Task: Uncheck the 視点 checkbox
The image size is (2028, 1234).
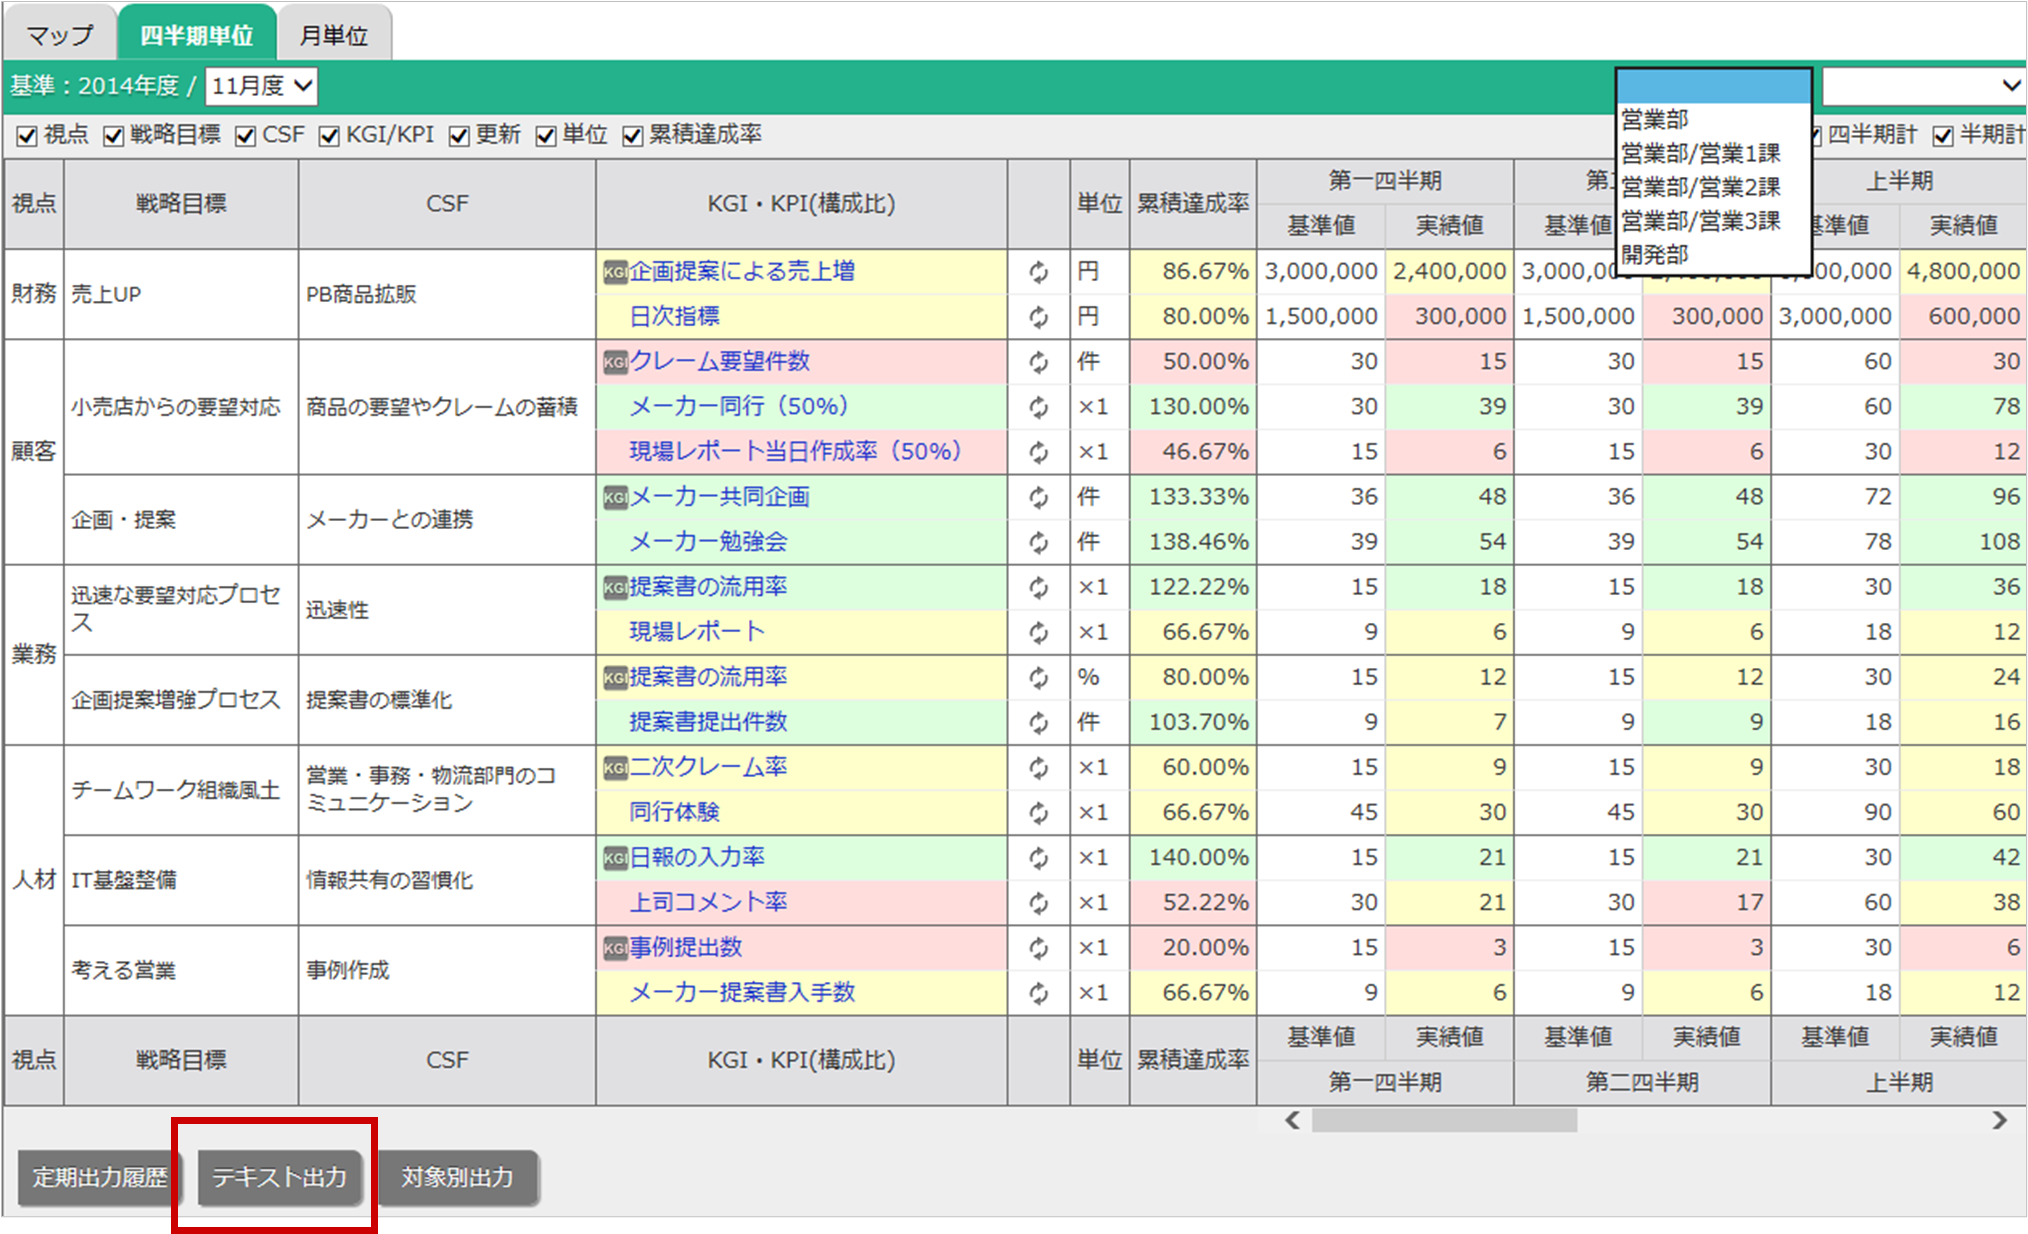Action: point(27,135)
